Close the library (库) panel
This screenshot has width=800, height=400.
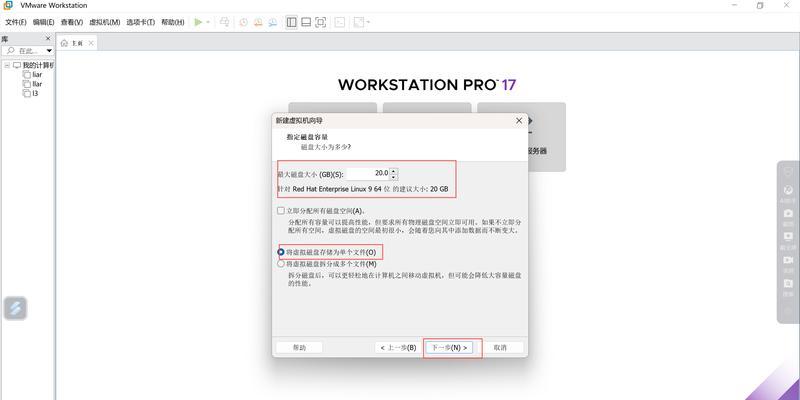coord(48,38)
